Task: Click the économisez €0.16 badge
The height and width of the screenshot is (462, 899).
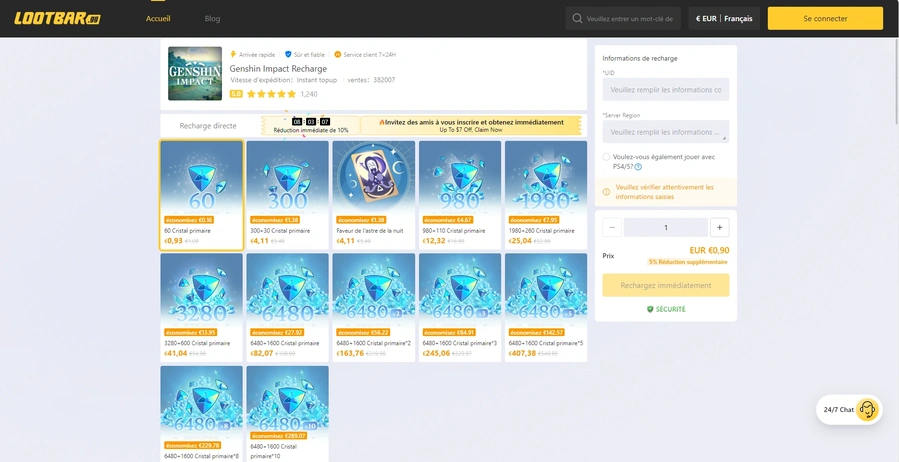Action: click(x=189, y=220)
